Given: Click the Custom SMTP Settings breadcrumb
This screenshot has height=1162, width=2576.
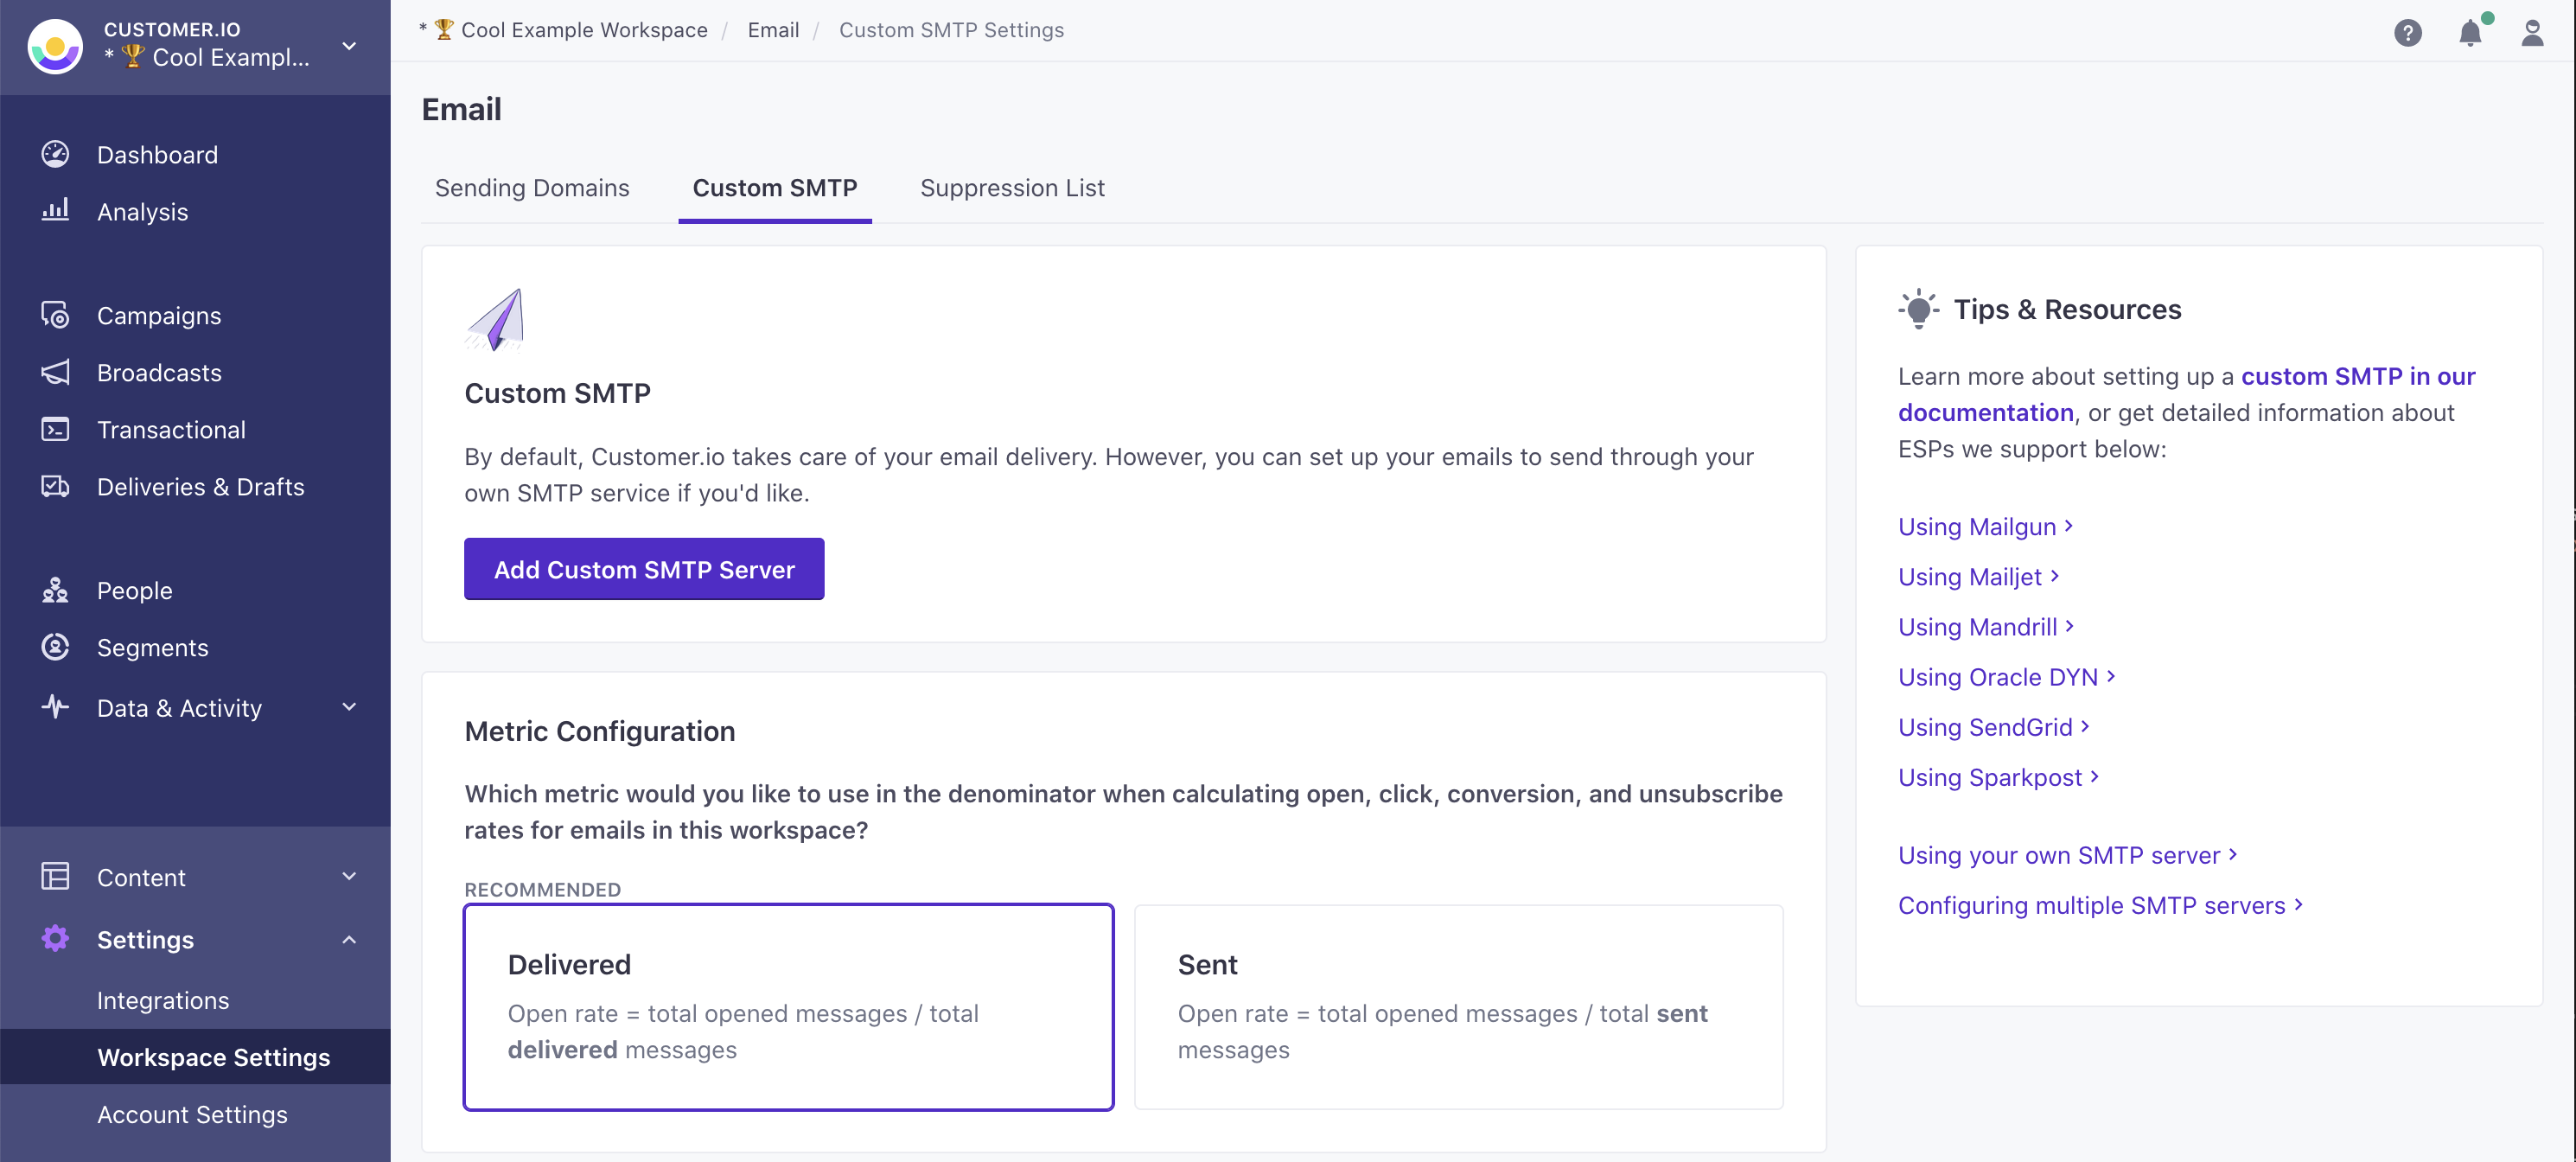Looking at the screenshot, I should tap(951, 30).
